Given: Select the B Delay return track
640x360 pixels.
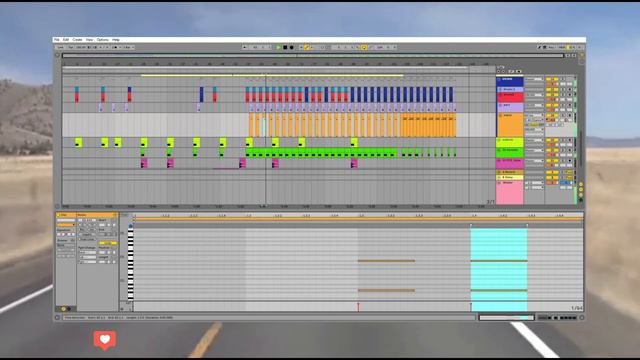Looking at the screenshot, I should [x=510, y=178].
